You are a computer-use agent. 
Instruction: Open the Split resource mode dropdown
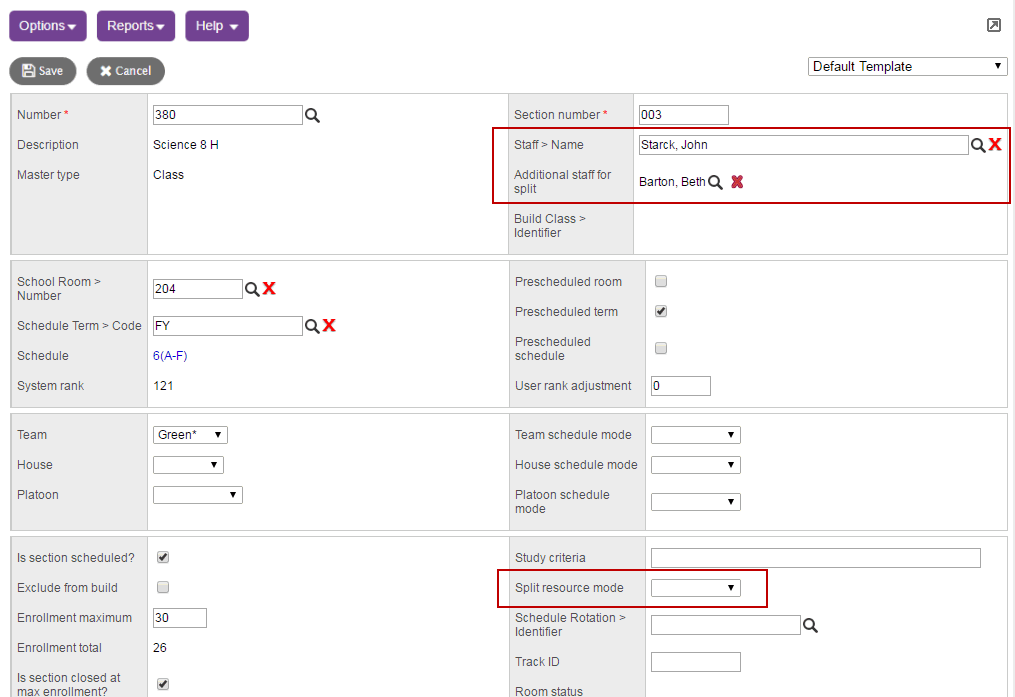coord(696,588)
